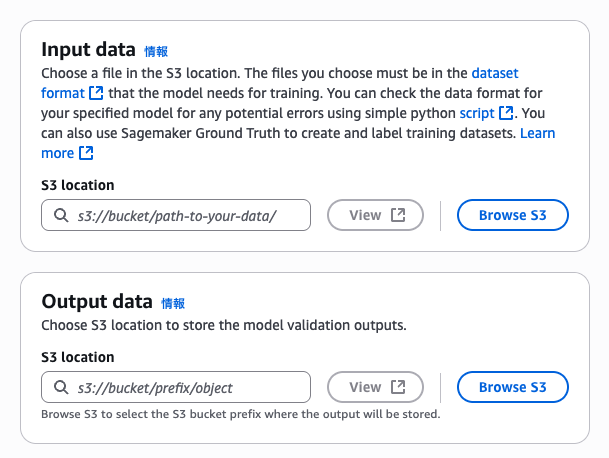Screen dimensions: 609x458
Task: Click the "S3 location" label under Input data
Action: [78, 185]
